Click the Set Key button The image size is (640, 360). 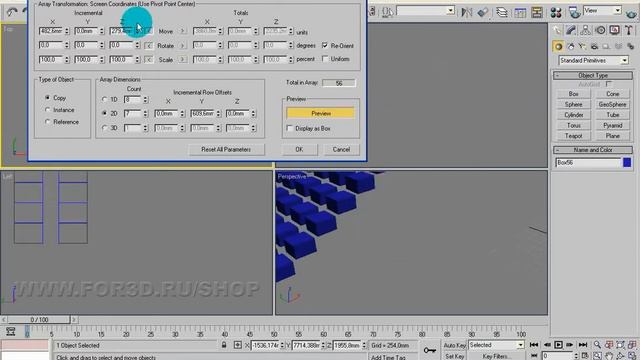click(454, 356)
